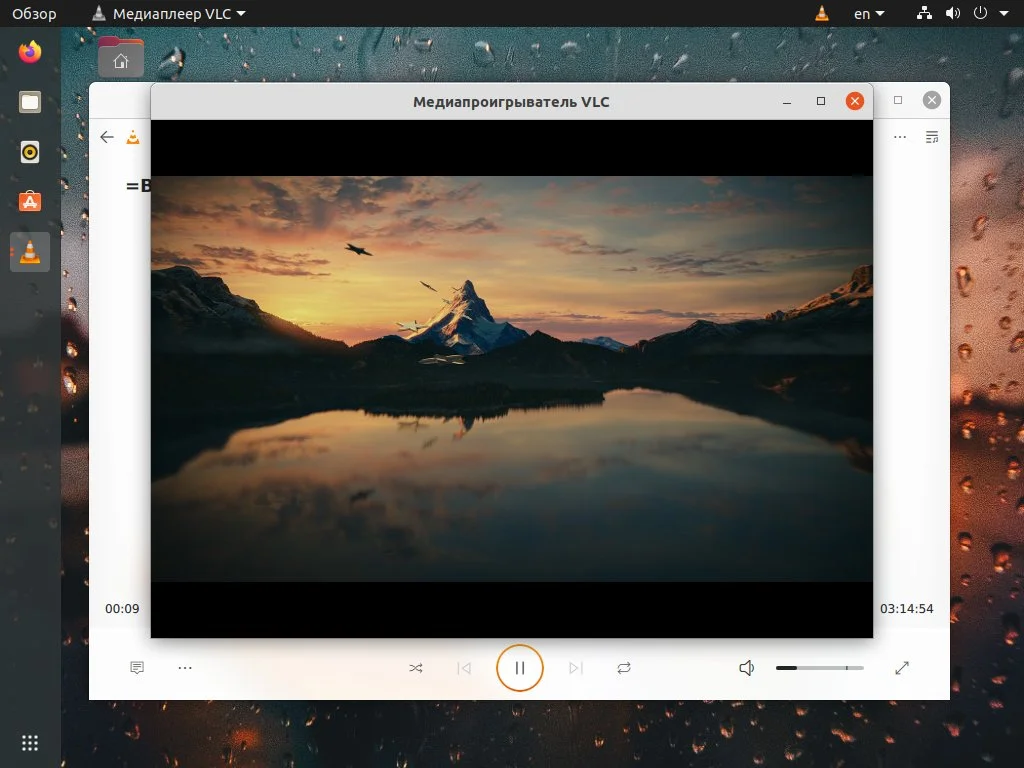
Task: Toggle loop repeat mode
Action: click(623, 667)
